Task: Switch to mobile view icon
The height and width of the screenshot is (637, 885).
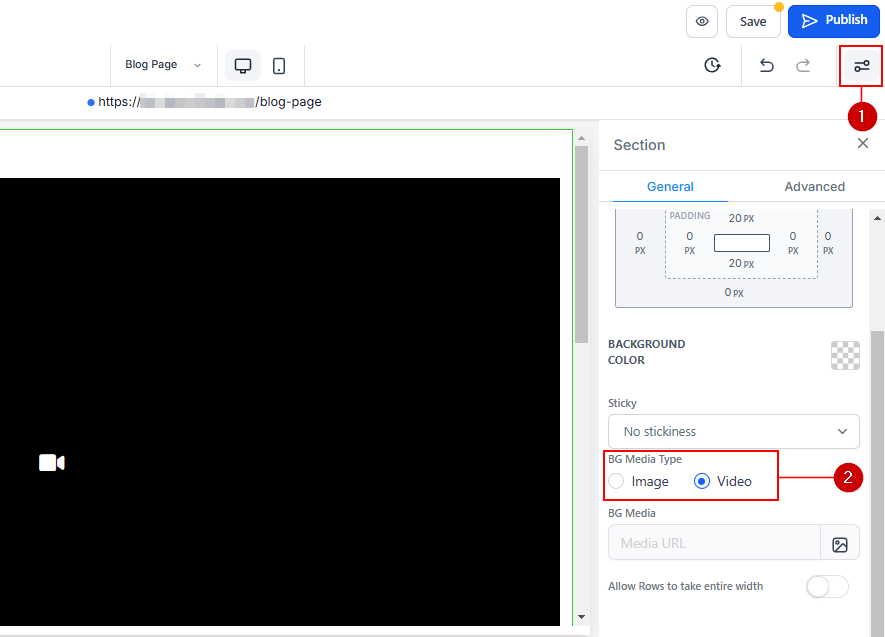Action: (x=279, y=66)
